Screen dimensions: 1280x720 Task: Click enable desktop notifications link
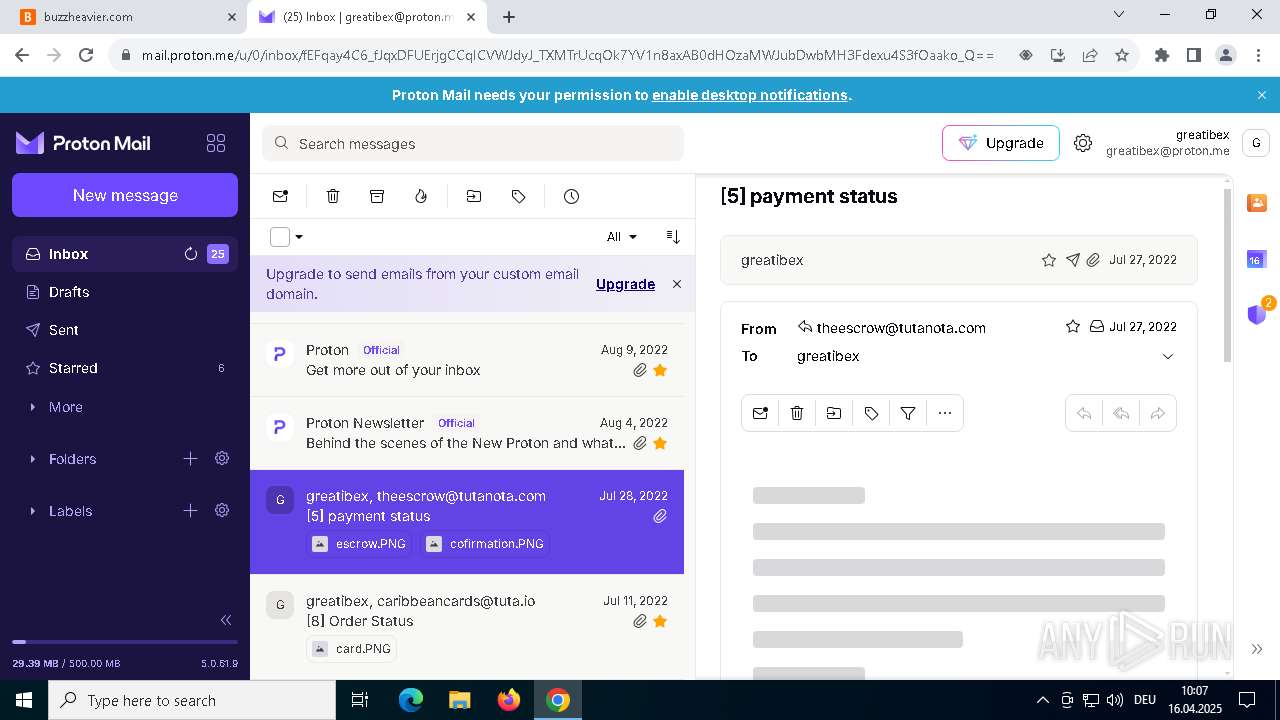click(750, 95)
